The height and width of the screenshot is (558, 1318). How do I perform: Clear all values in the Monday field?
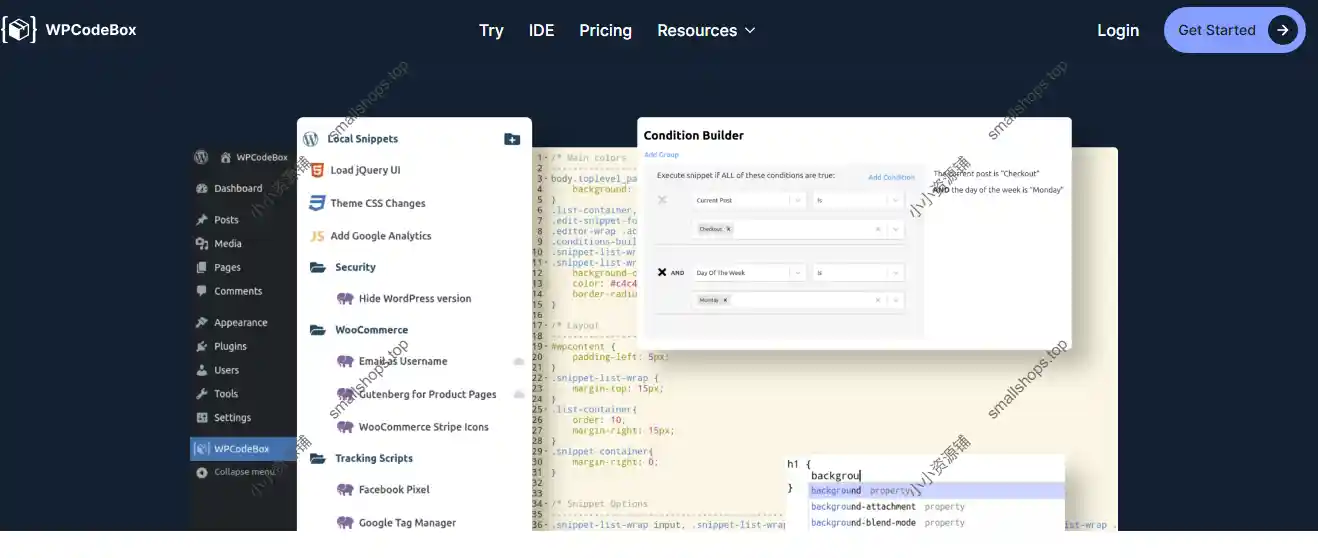(878, 300)
